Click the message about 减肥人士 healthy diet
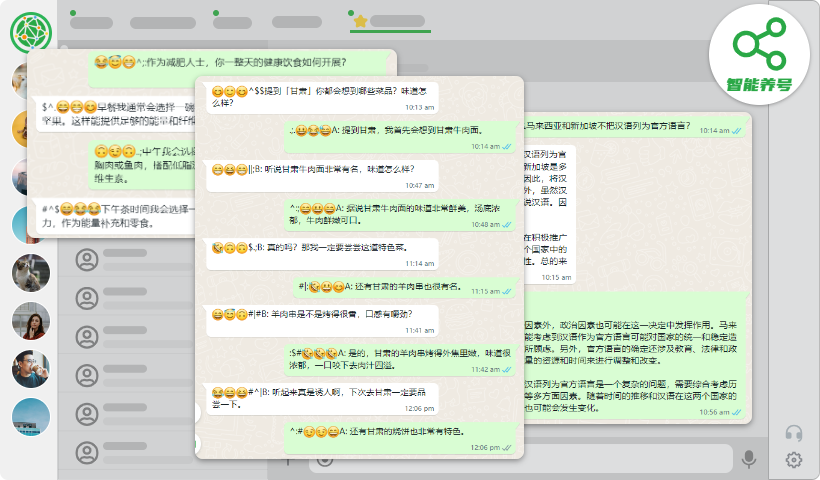The width and height of the screenshot is (820, 480). (240, 62)
